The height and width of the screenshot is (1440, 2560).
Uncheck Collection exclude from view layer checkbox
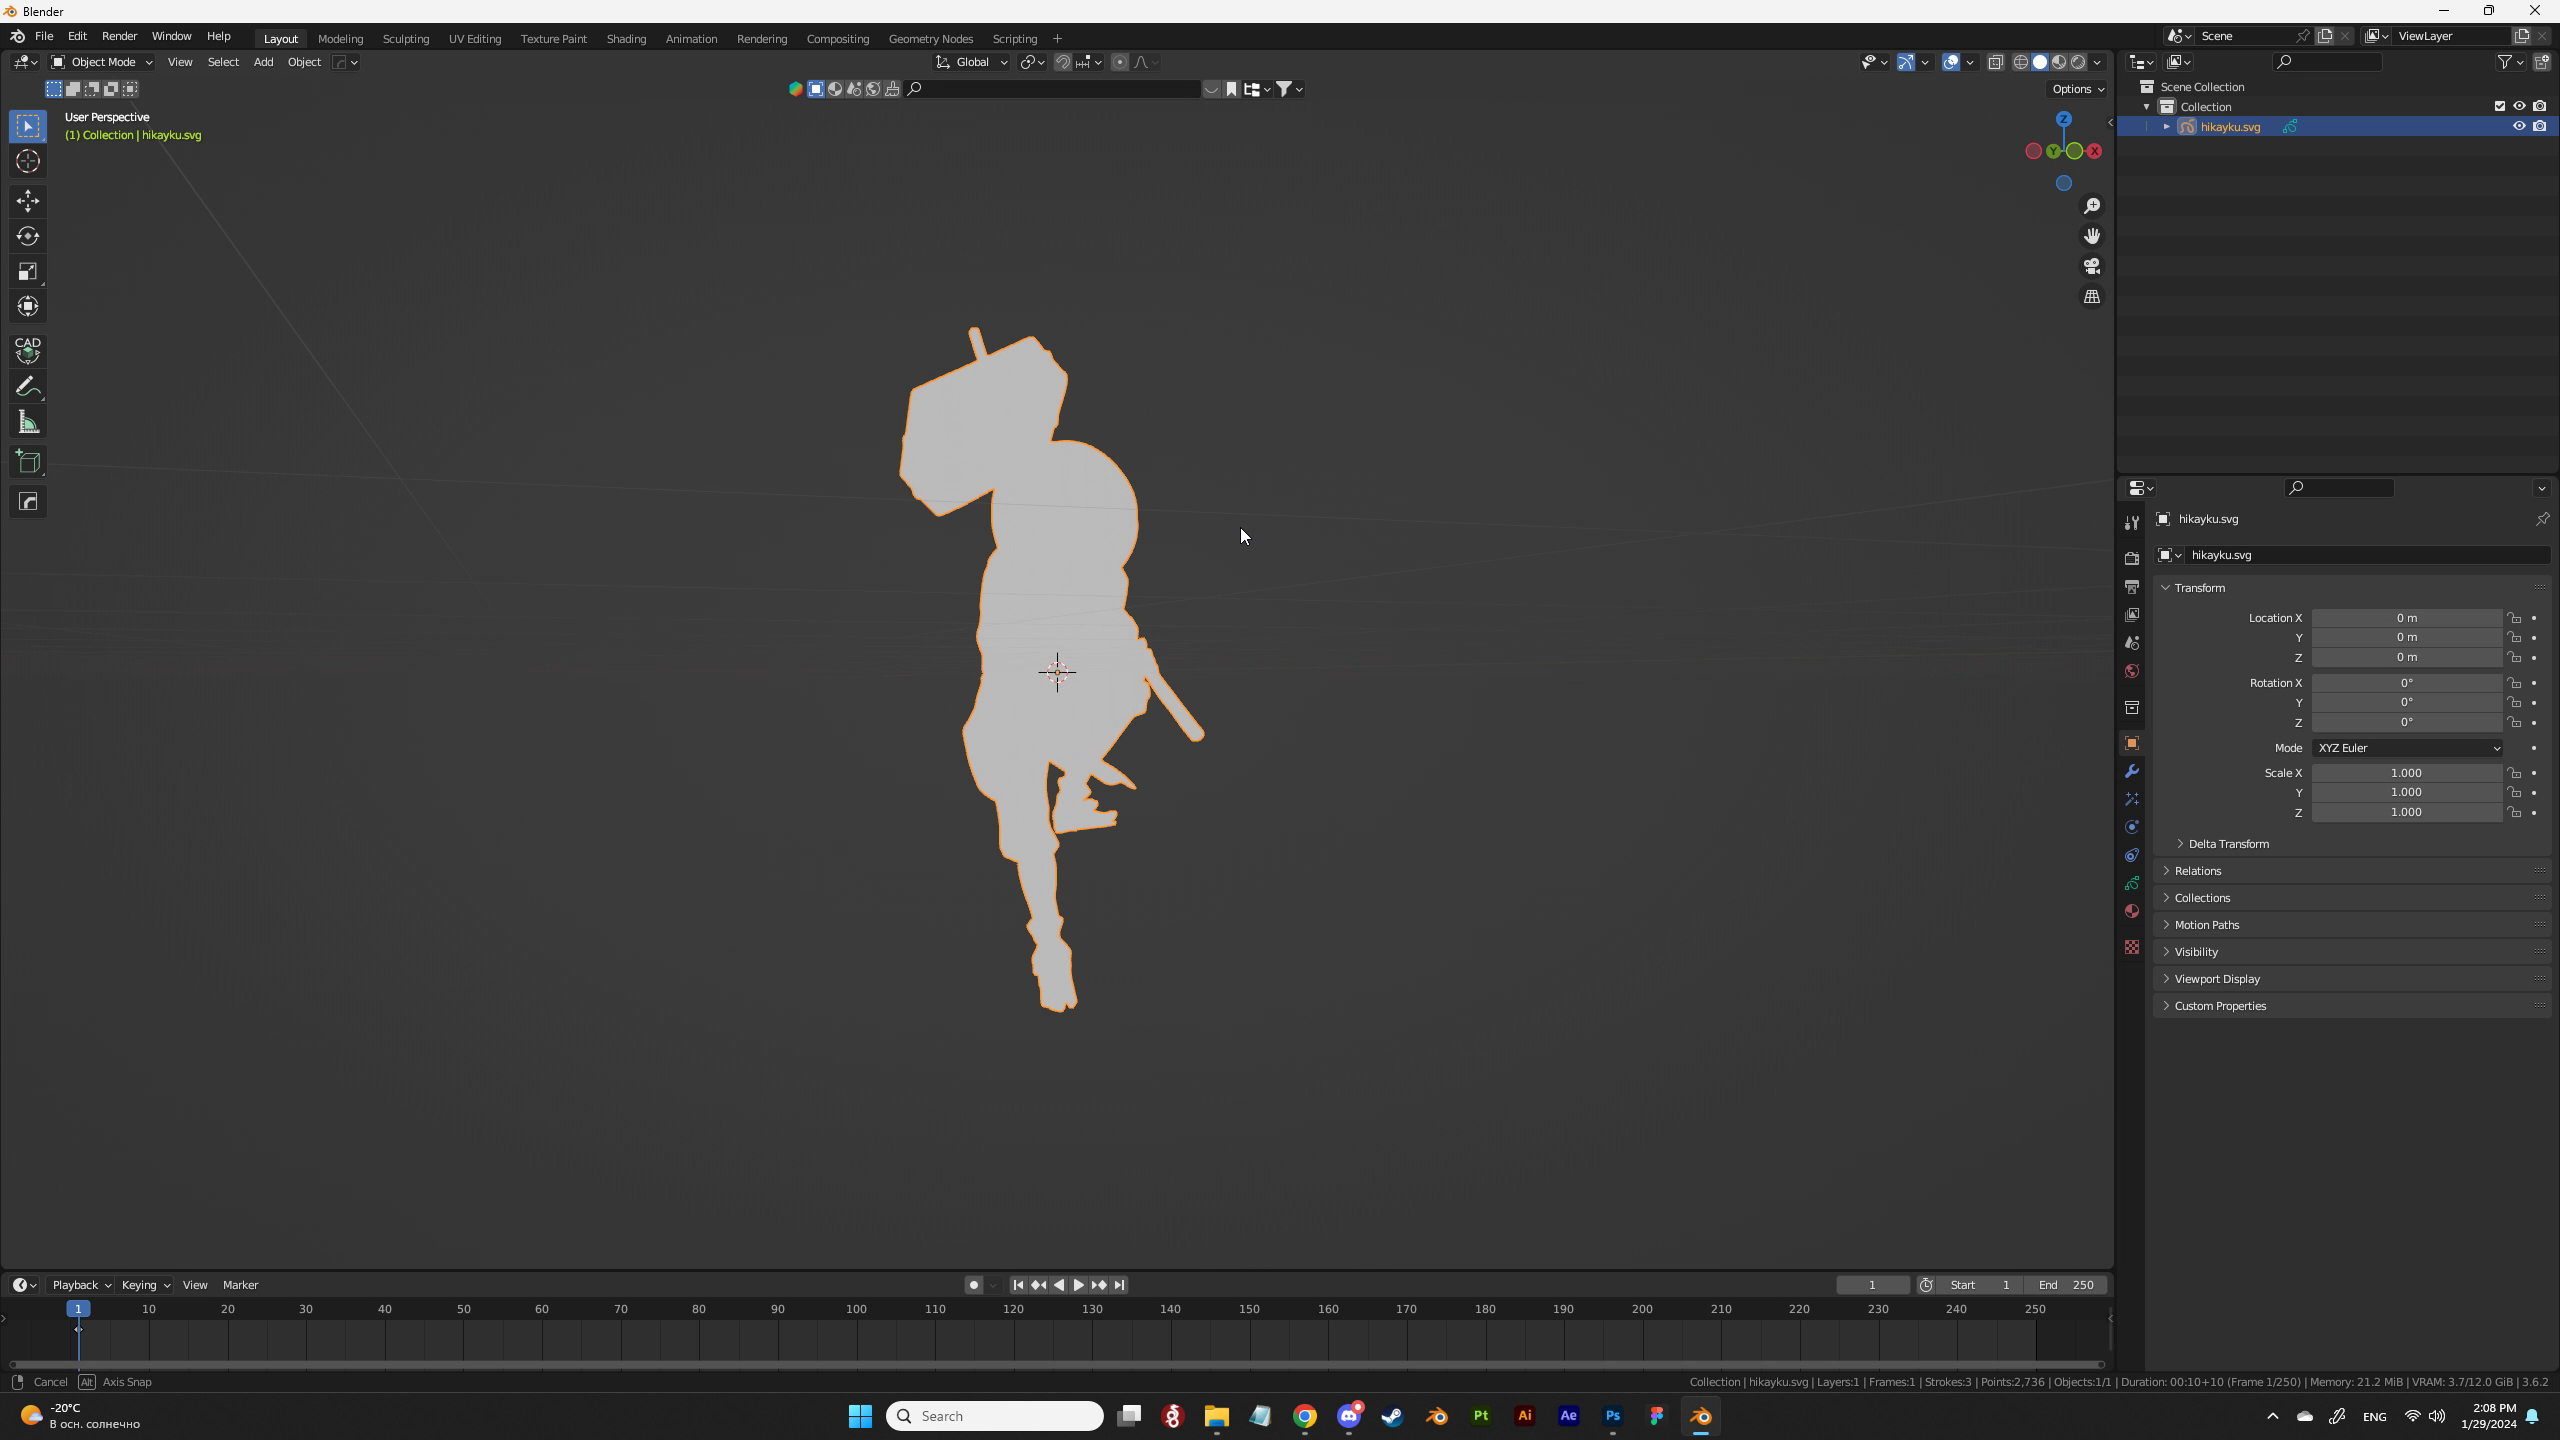(x=2499, y=107)
